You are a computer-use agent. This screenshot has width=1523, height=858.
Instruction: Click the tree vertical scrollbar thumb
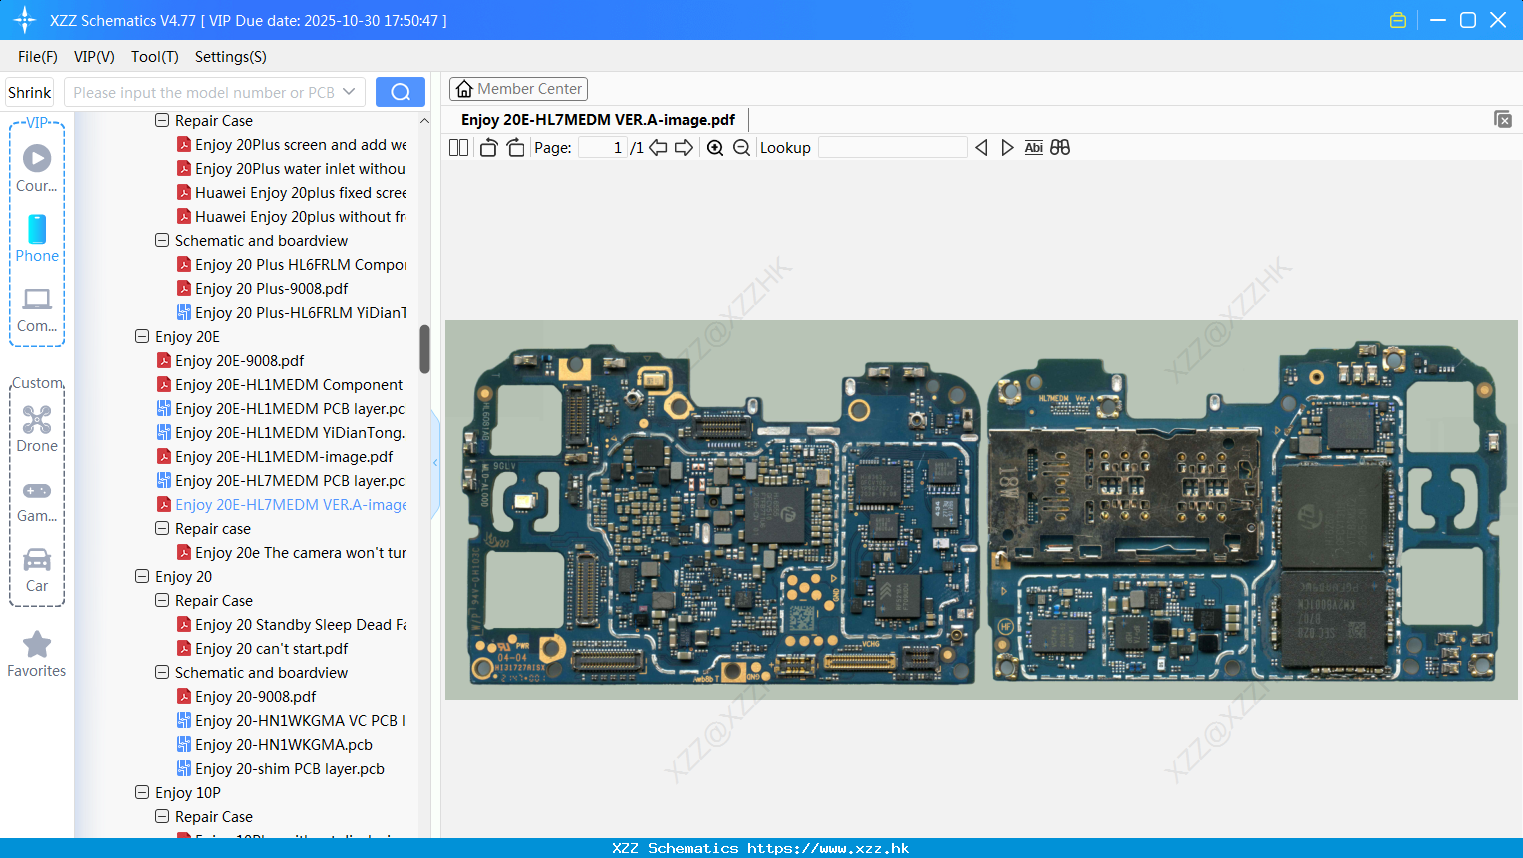click(424, 349)
